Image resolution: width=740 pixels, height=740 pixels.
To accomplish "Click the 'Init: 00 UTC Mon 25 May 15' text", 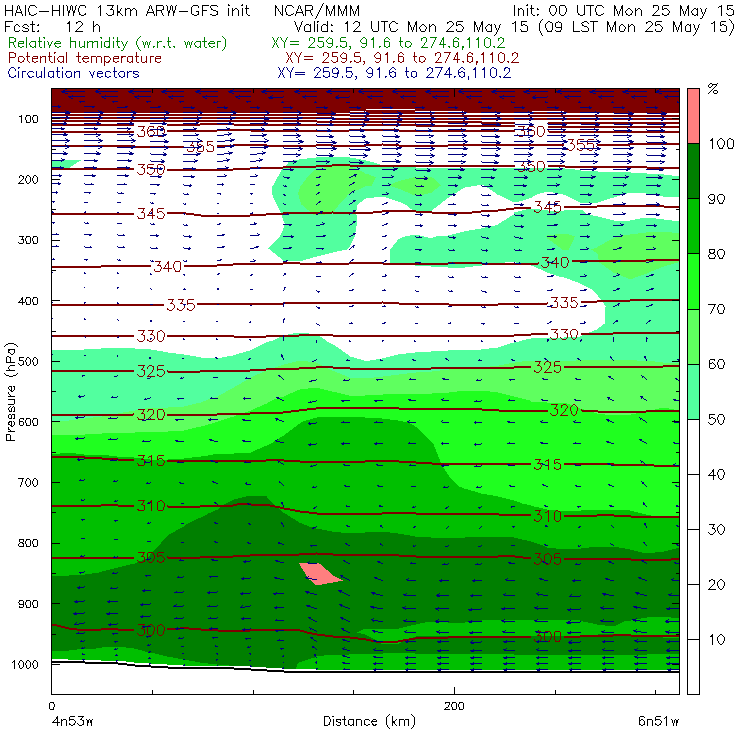I will (x=623, y=10).
